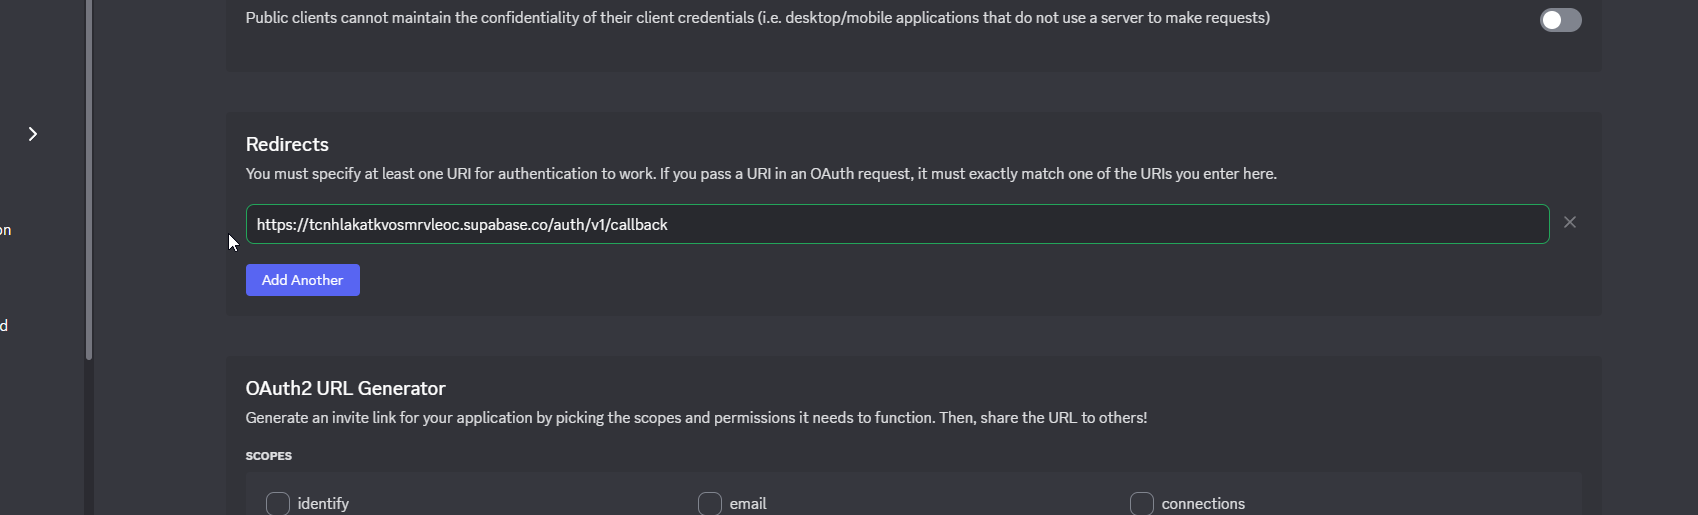Screen dimensions: 1698x515
Task: Select the email scope label text
Action: [748, 504]
